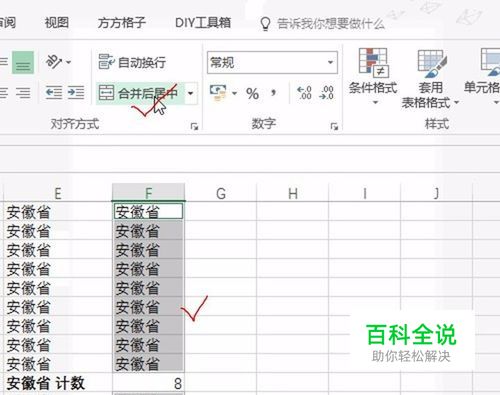The height and width of the screenshot is (395, 500).
Task: Select column H header
Action: (293, 193)
